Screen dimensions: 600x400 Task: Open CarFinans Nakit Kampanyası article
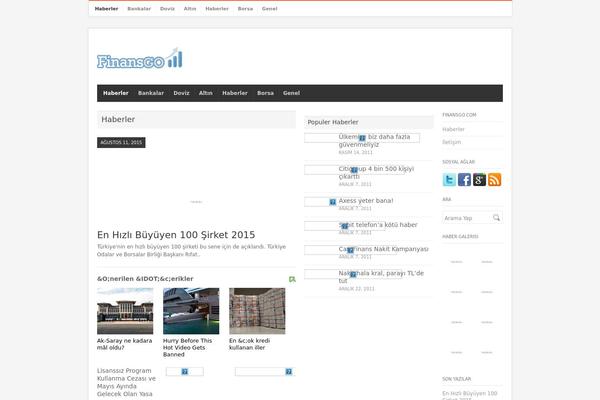[383, 249]
